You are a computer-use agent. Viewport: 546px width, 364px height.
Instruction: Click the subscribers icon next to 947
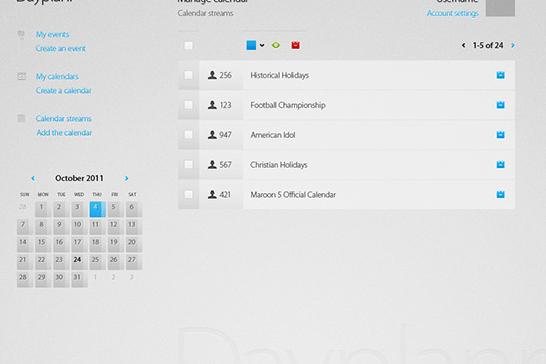pyautogui.click(x=212, y=134)
